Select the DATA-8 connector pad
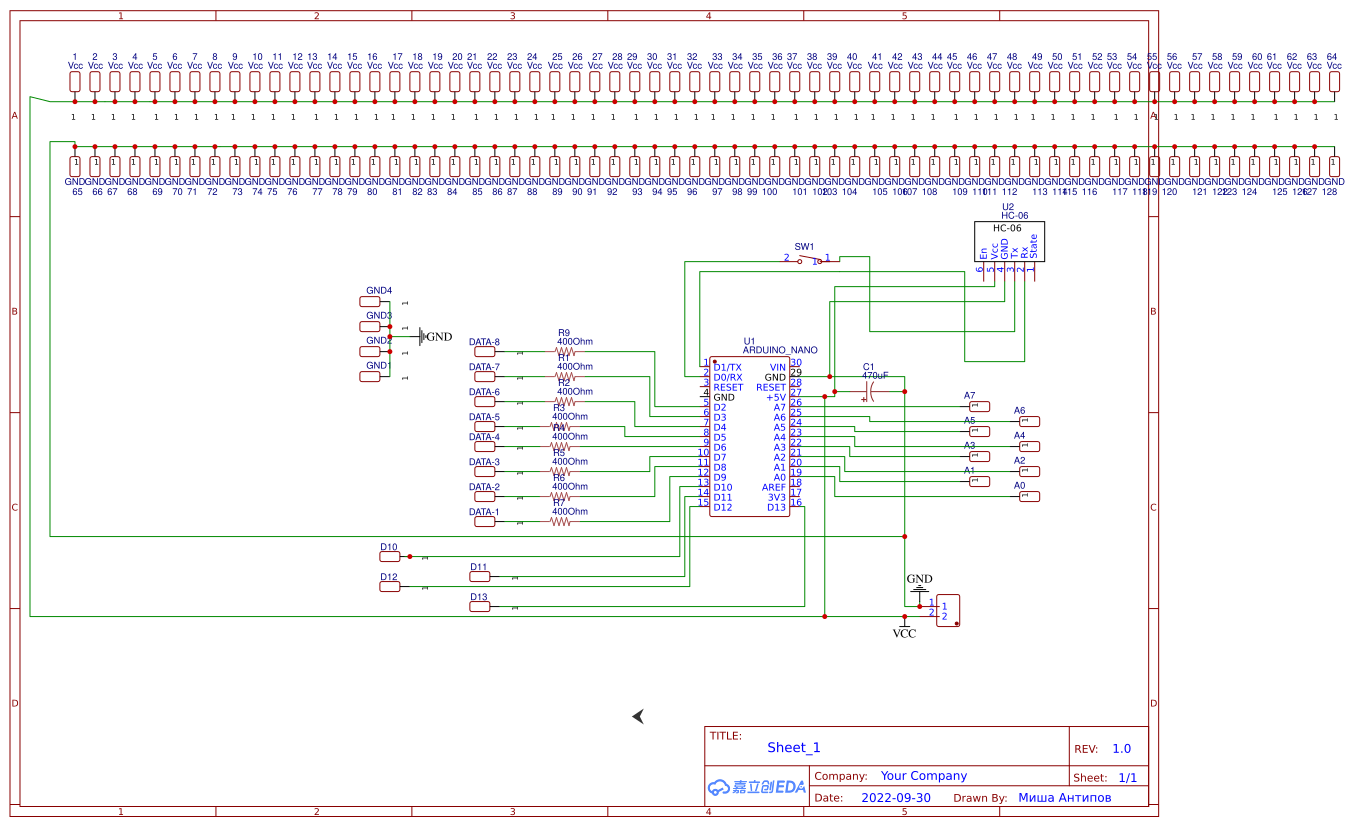1355x827 pixels. (x=484, y=352)
